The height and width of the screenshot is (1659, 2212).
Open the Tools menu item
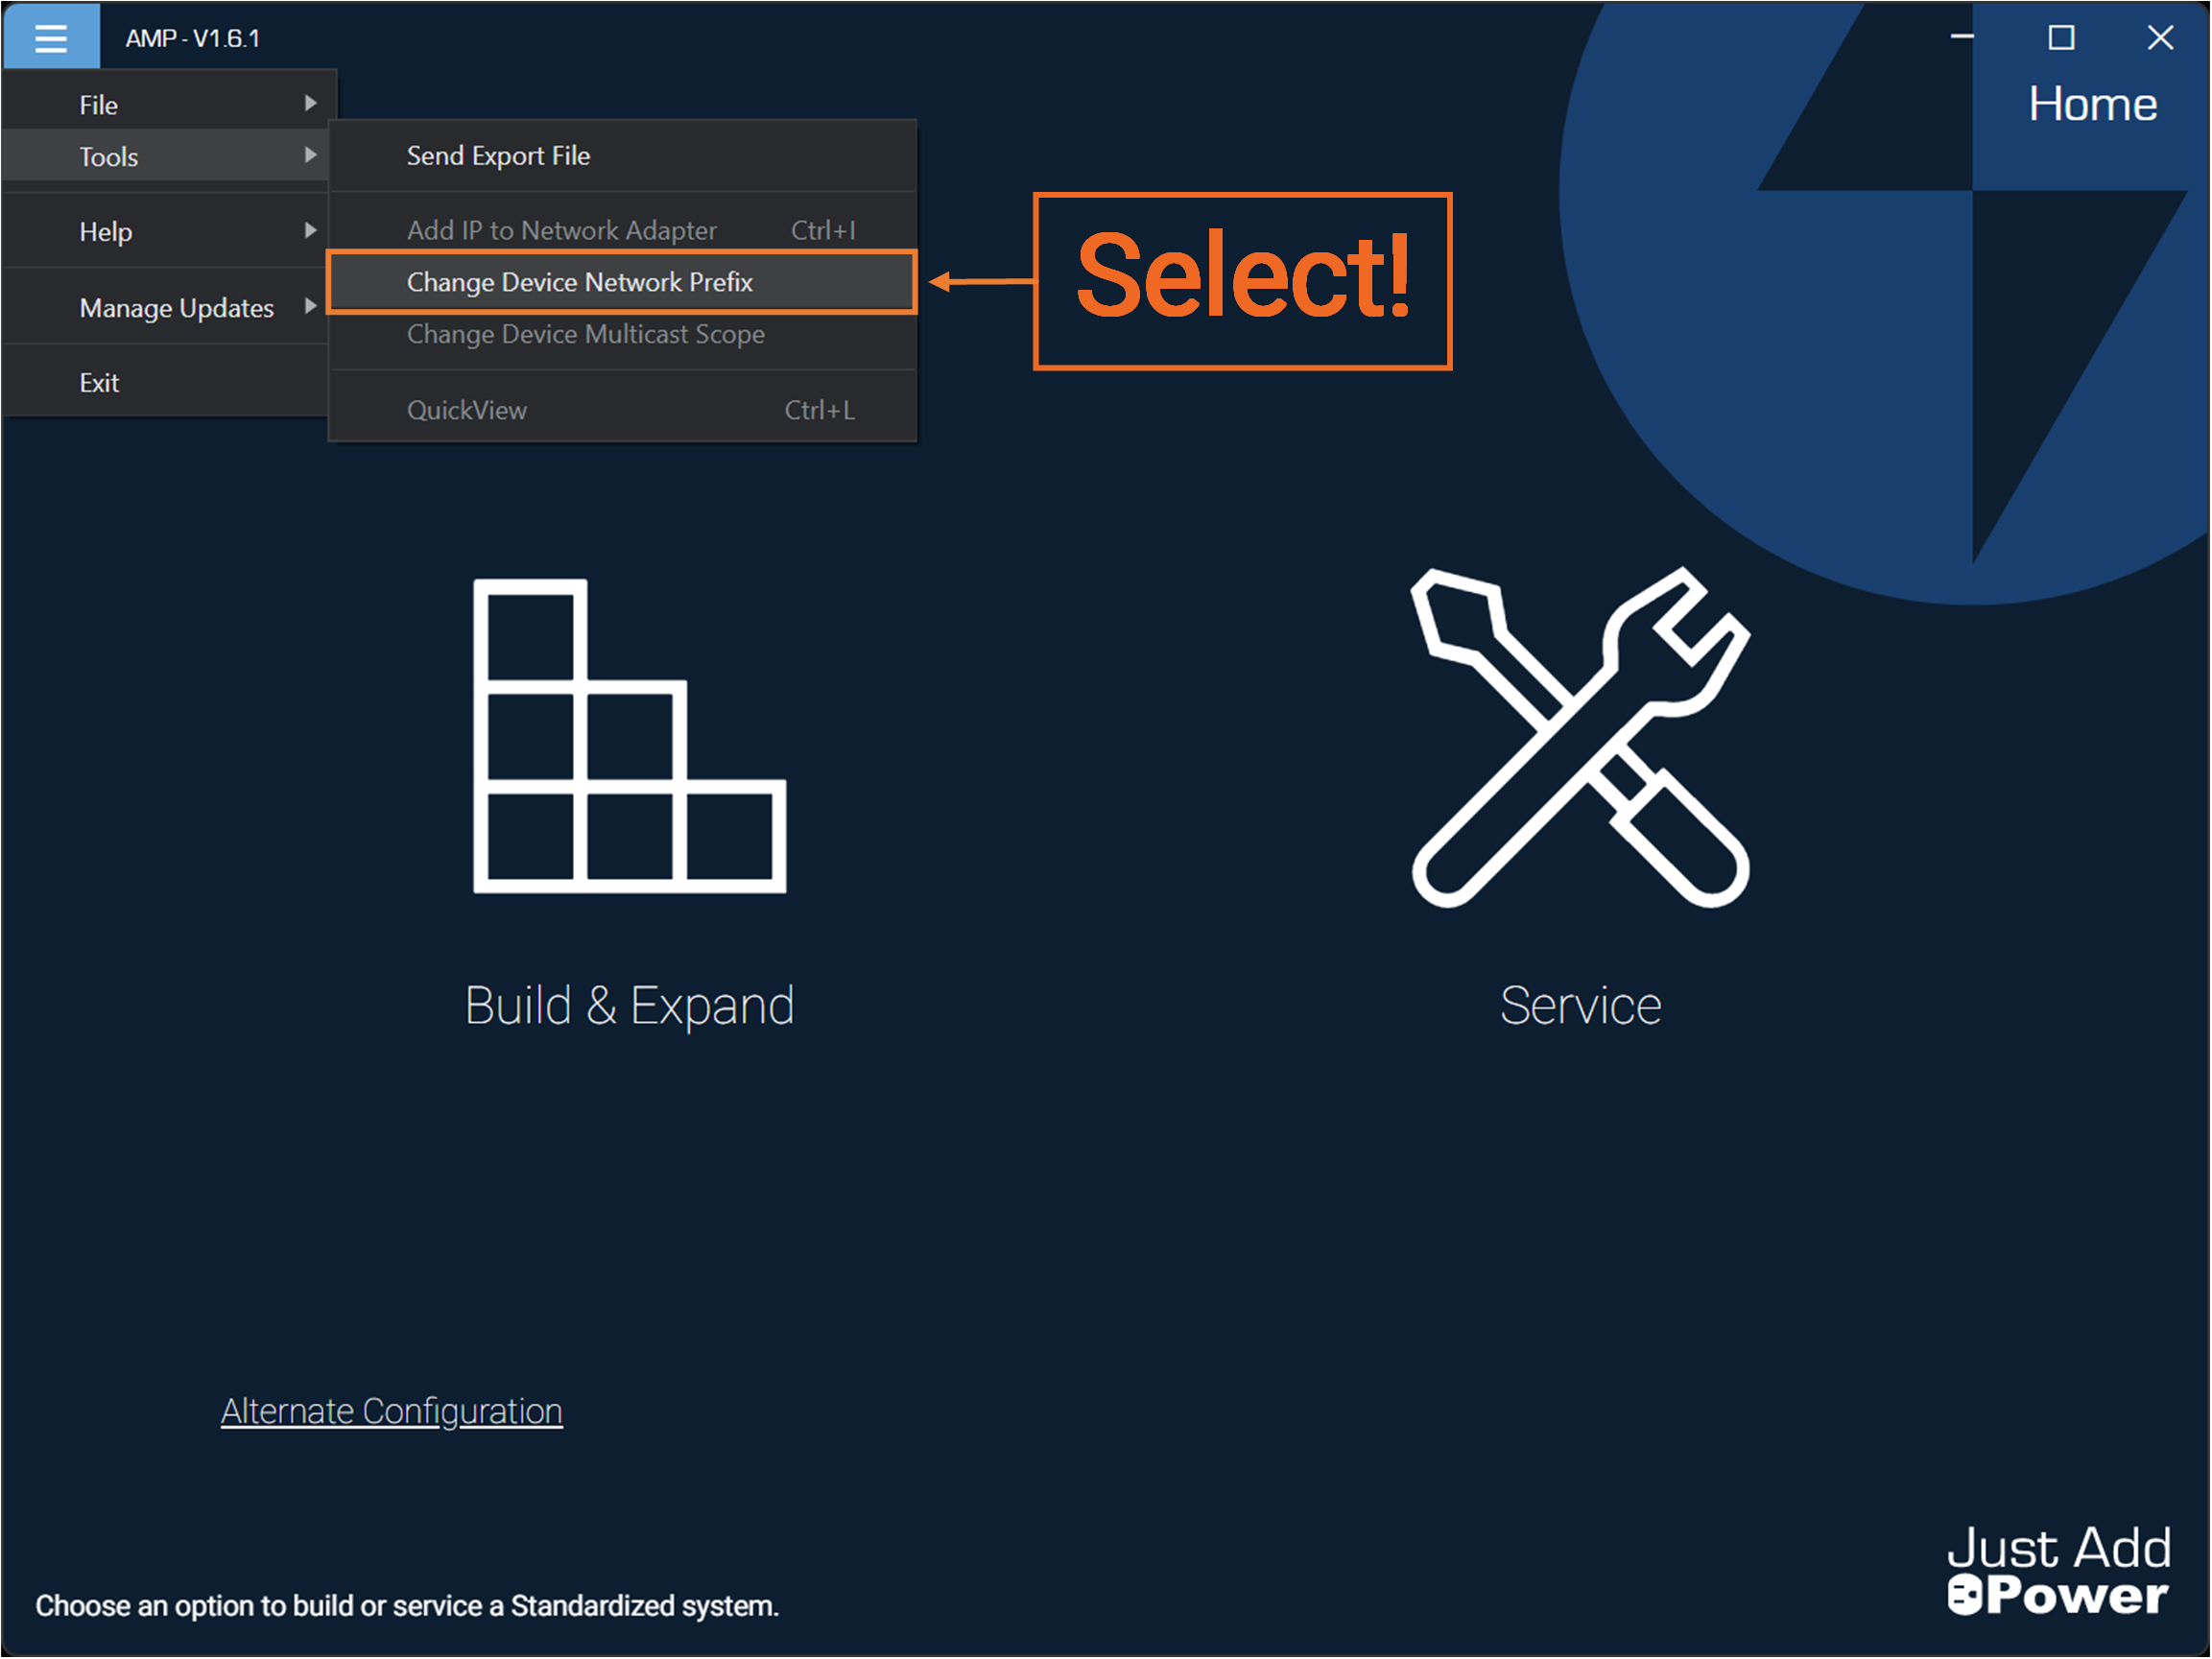click(108, 156)
